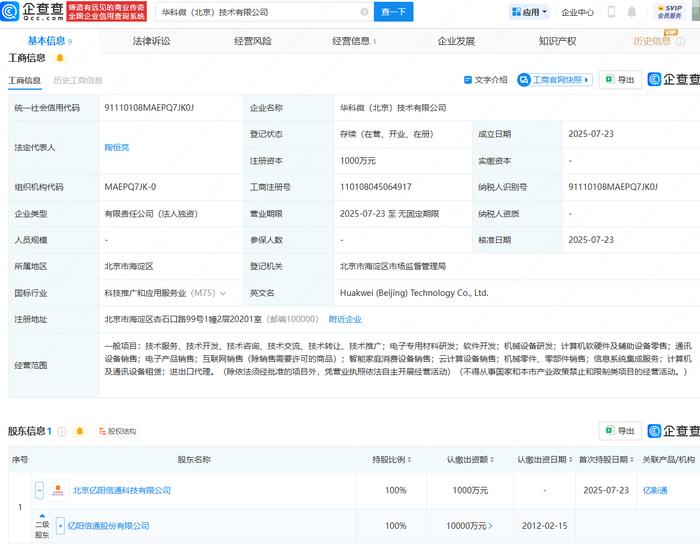Viewport: 700px width, 544px height.
Task: Click the registration number 110108045064917
Action: click(x=375, y=187)
